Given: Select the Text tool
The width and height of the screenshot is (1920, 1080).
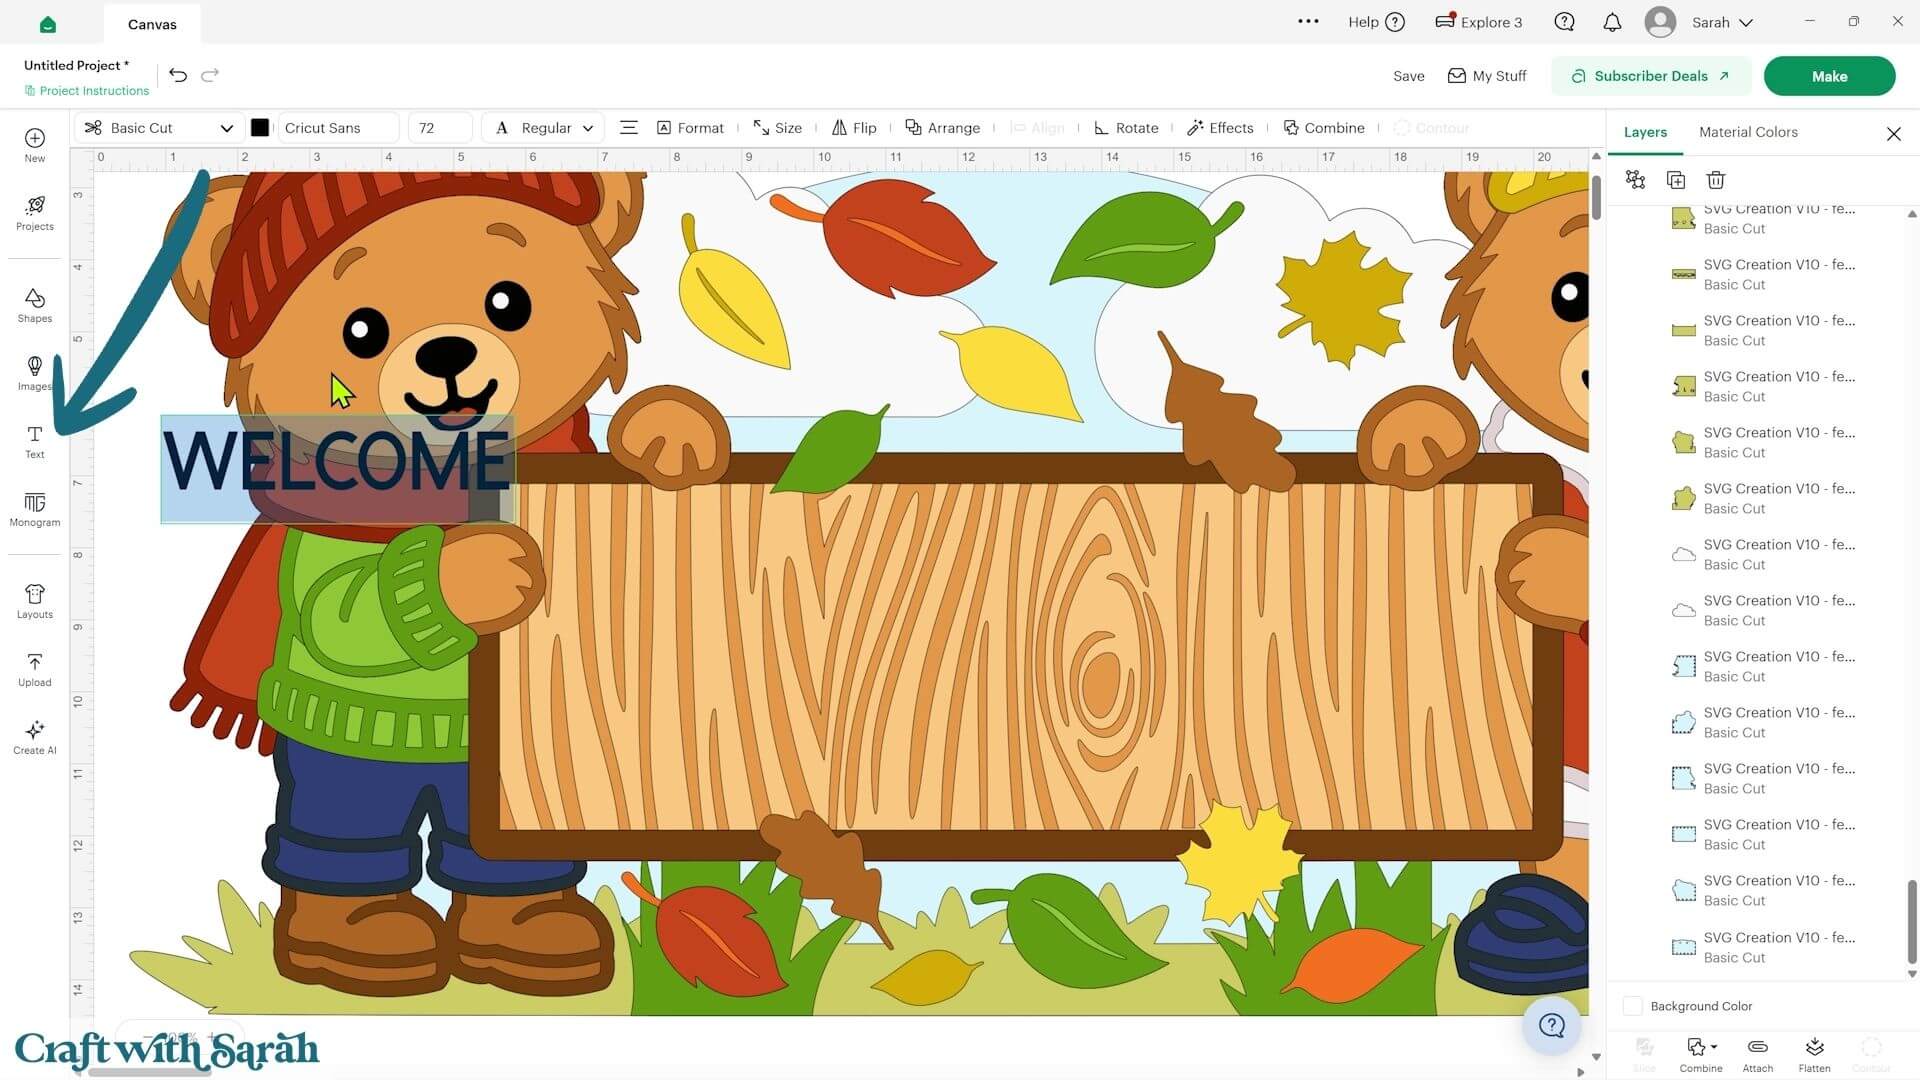Looking at the screenshot, I should click(x=34, y=441).
